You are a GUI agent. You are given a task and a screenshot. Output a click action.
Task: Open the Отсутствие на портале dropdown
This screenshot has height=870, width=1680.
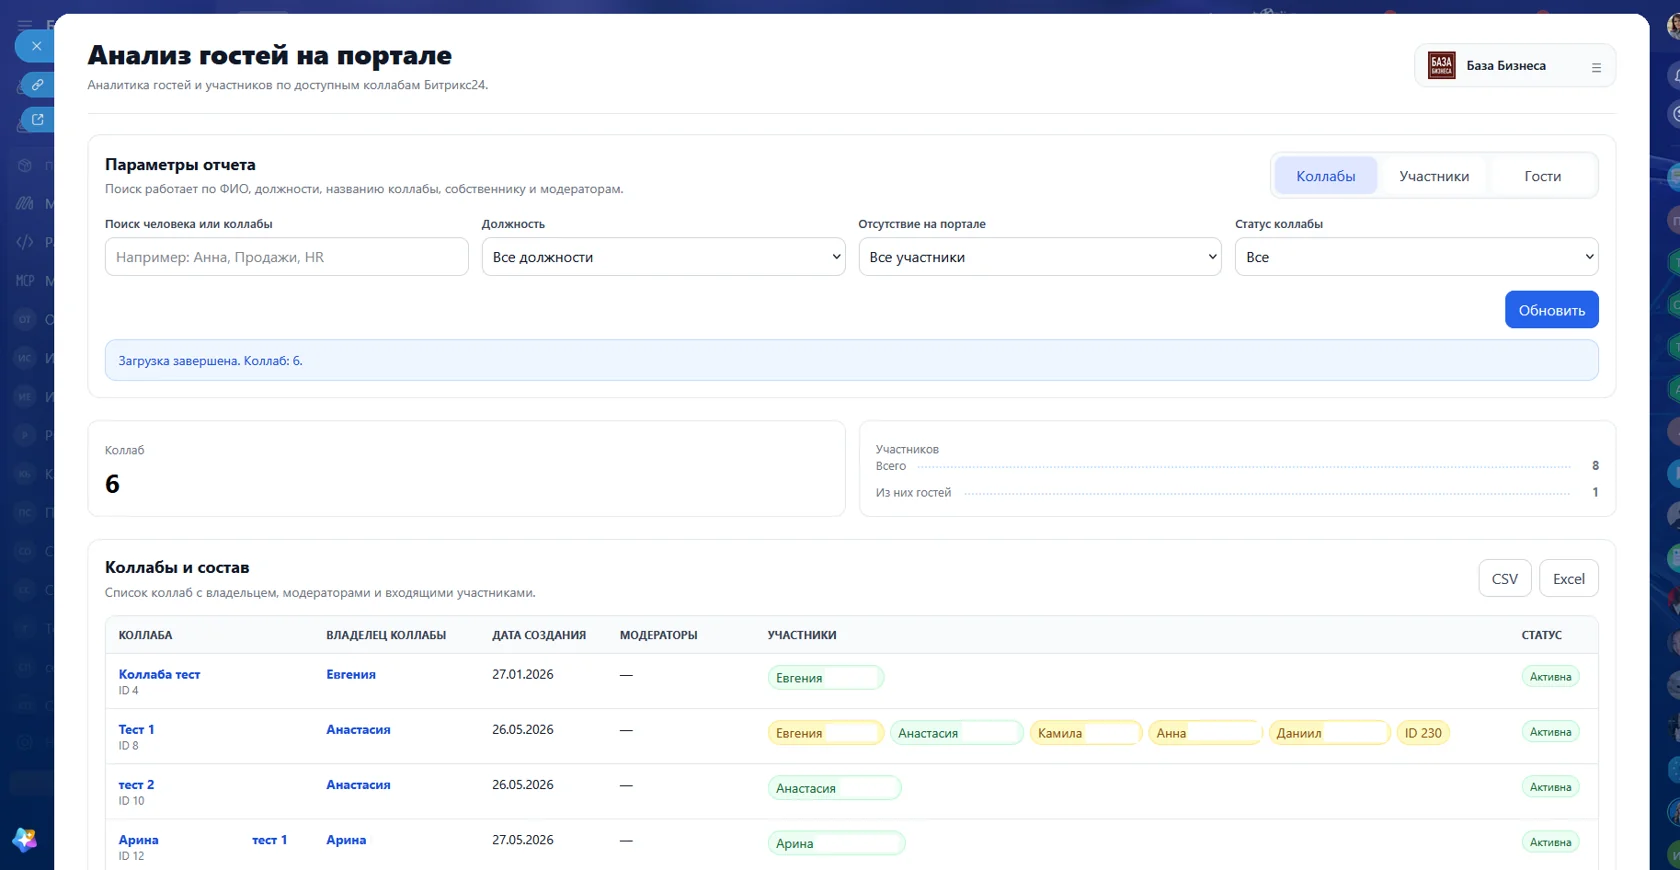(1040, 257)
